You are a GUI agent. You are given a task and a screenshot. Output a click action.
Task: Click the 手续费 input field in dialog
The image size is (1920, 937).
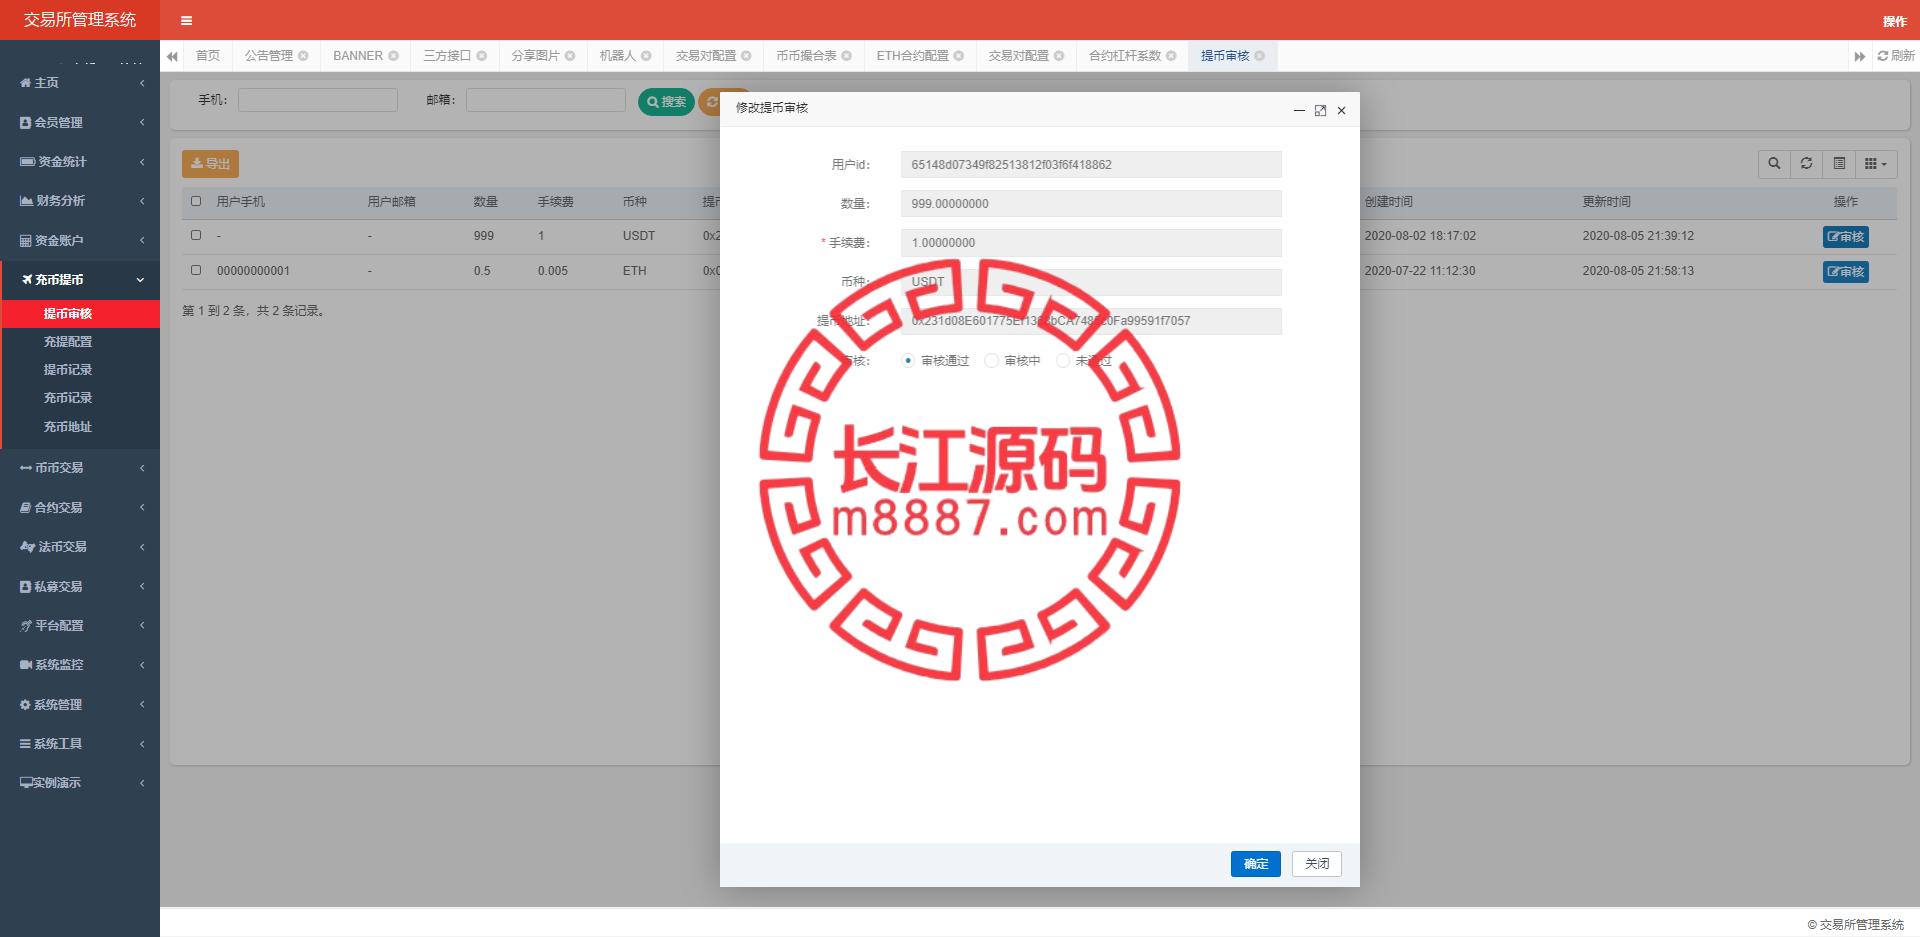point(1091,243)
